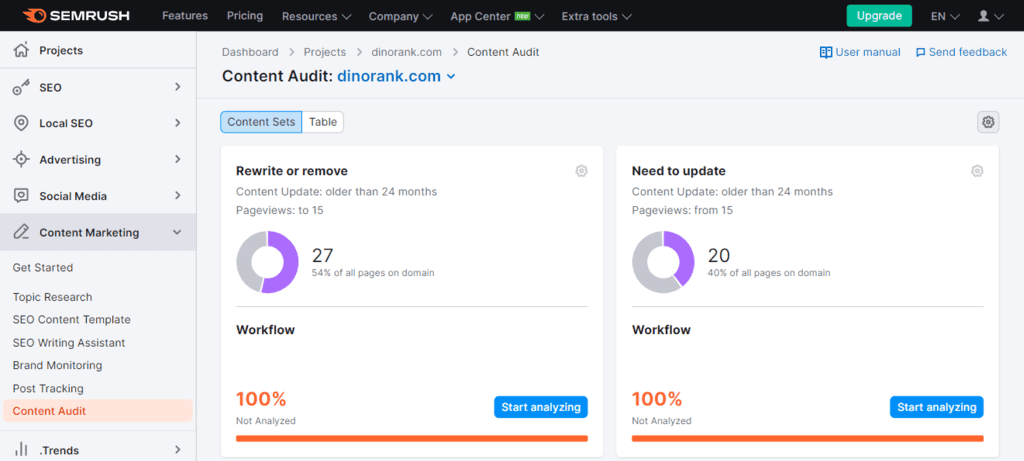Click the .Trends bar chart icon
This screenshot has width=1024, height=461.
coord(22,450)
